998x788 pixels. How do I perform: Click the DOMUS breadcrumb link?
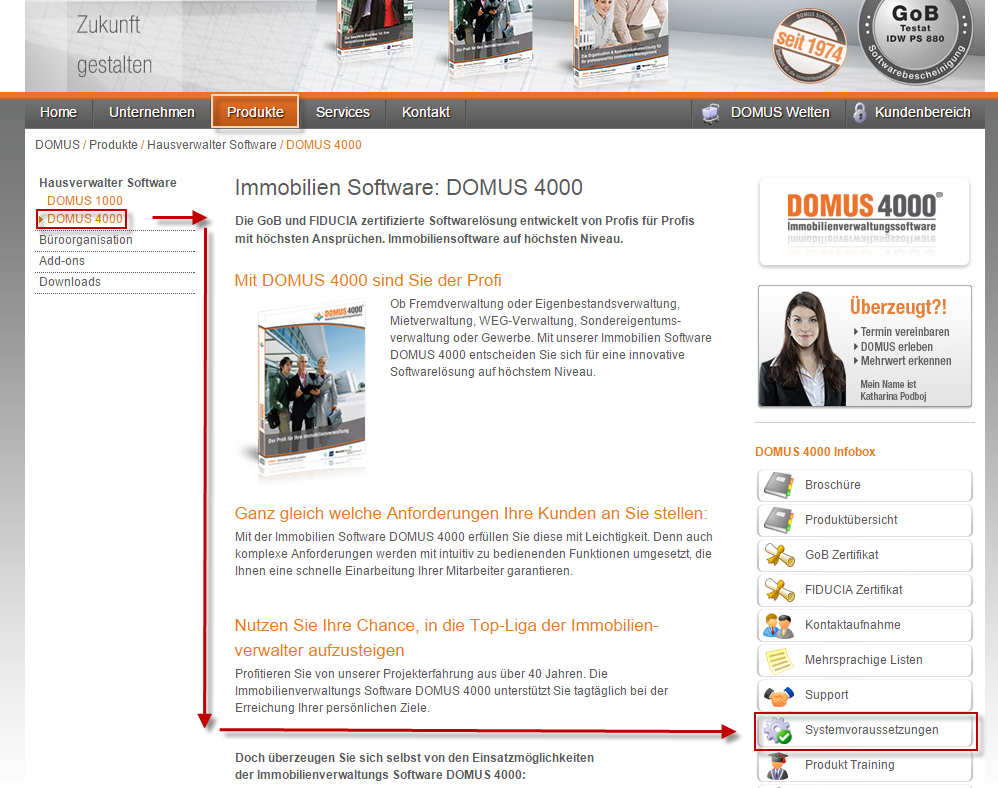57,145
